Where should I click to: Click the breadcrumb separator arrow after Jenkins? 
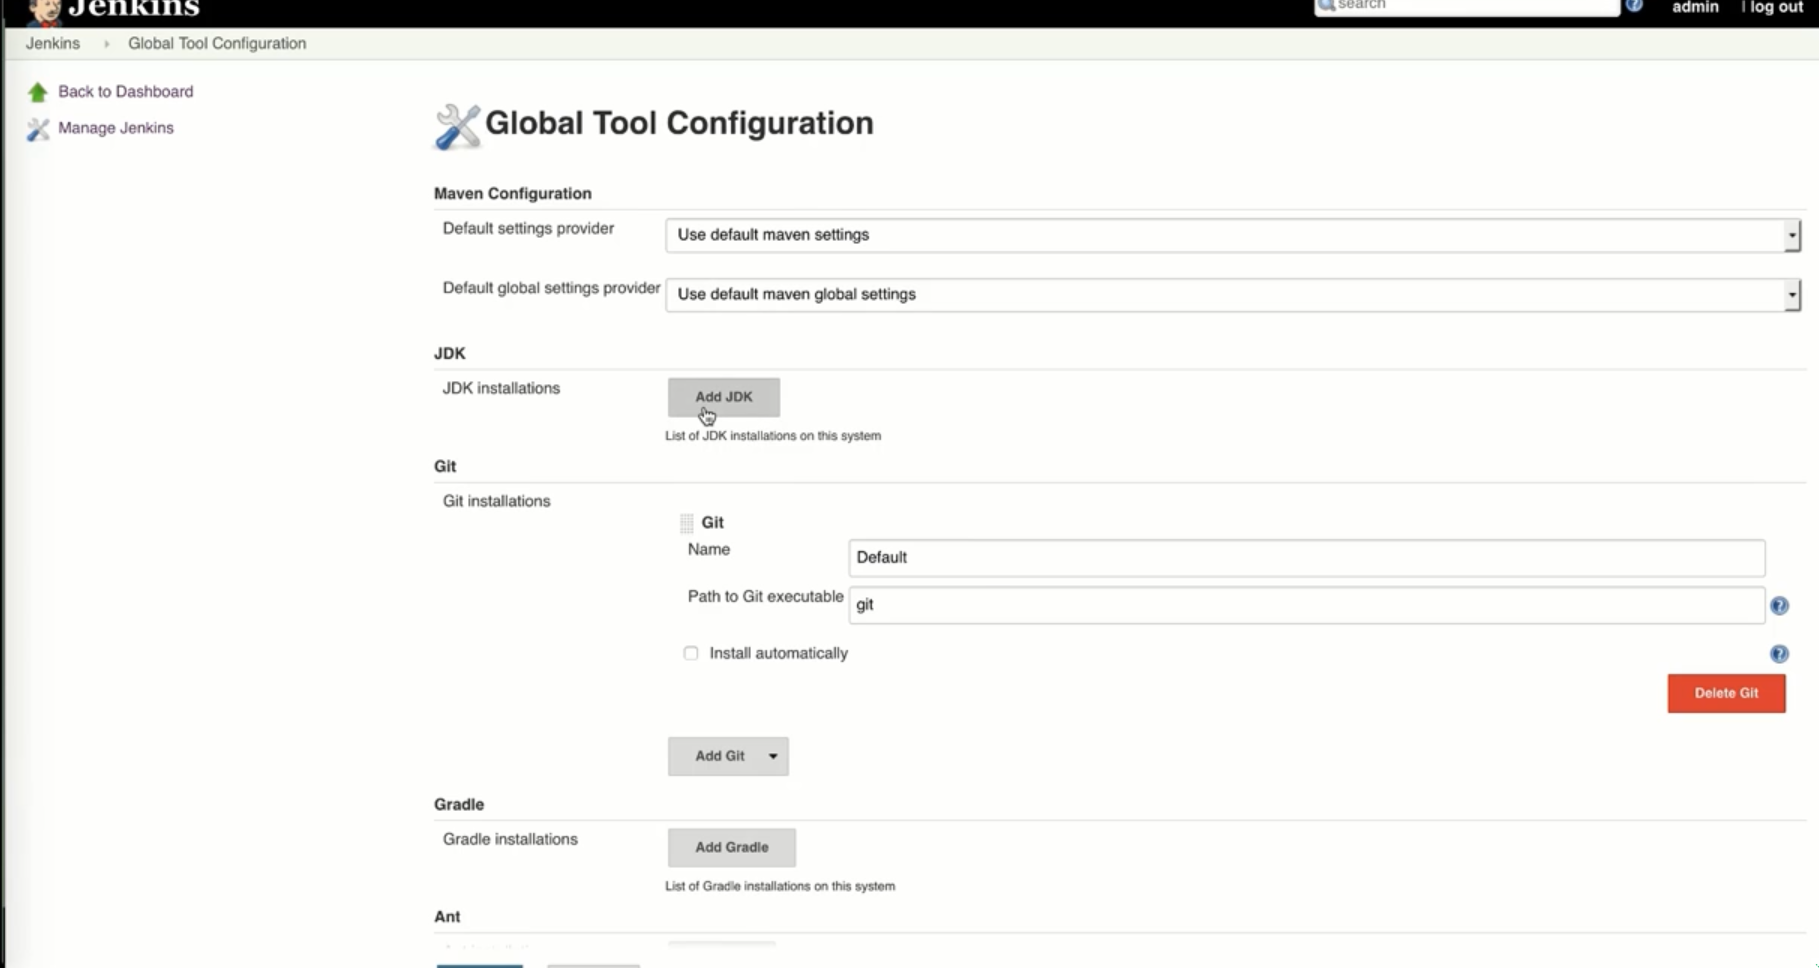(x=106, y=44)
